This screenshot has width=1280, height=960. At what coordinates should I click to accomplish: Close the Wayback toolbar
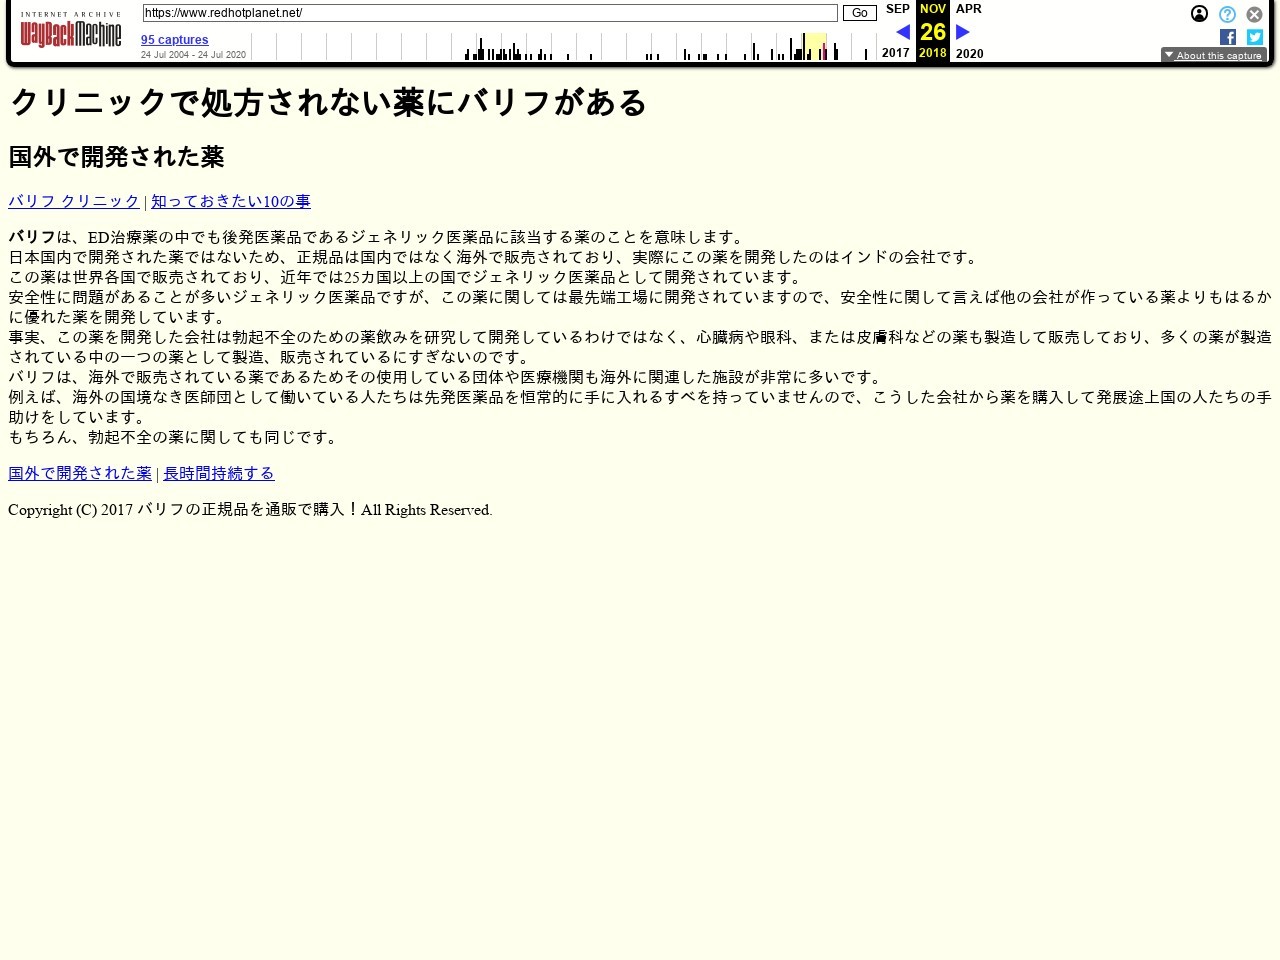click(x=1254, y=14)
